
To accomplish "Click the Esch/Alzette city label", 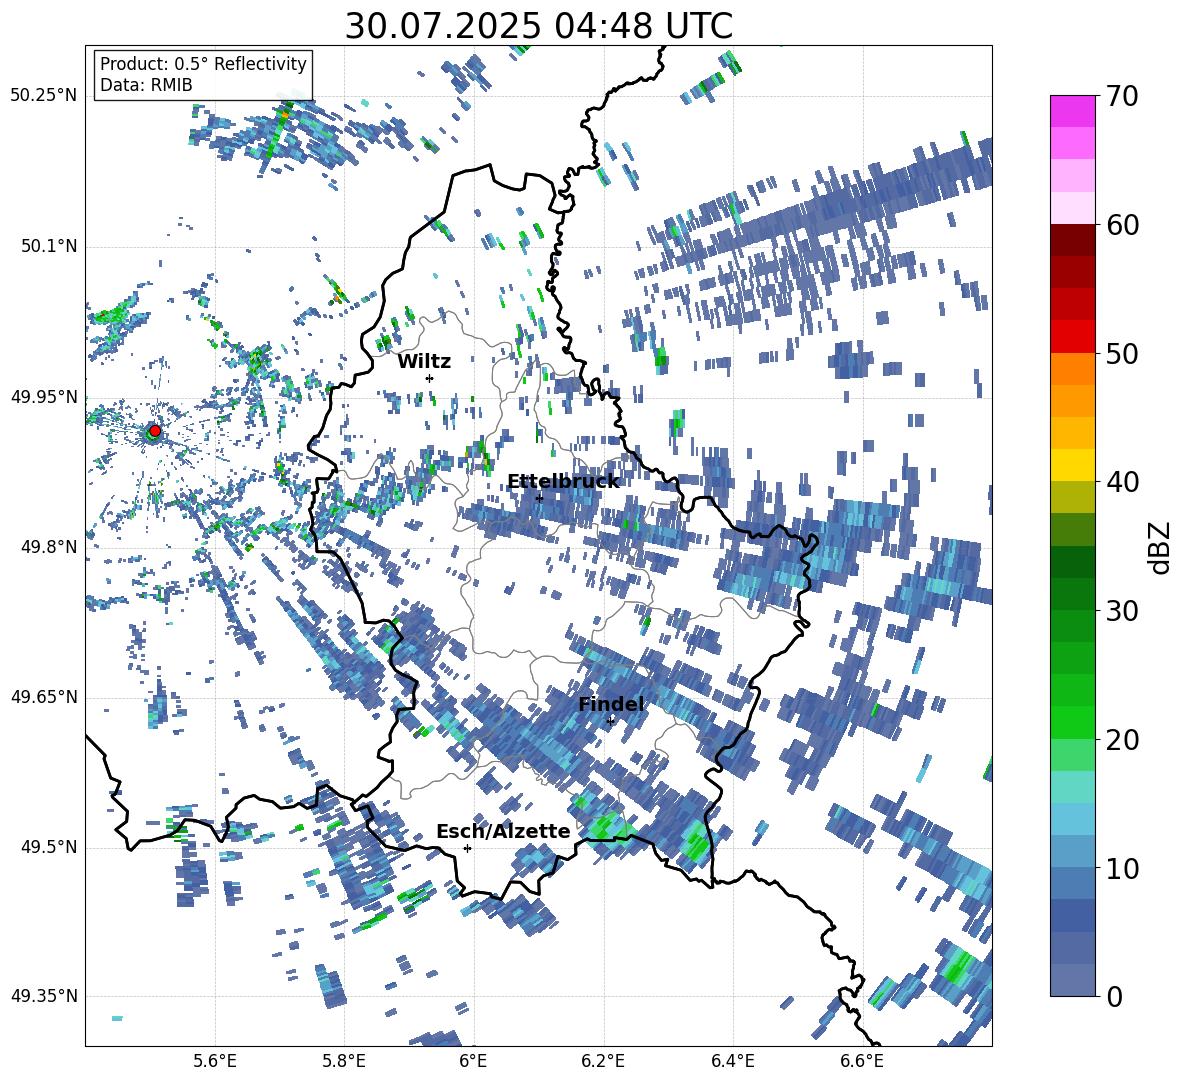I will click(x=503, y=831).
